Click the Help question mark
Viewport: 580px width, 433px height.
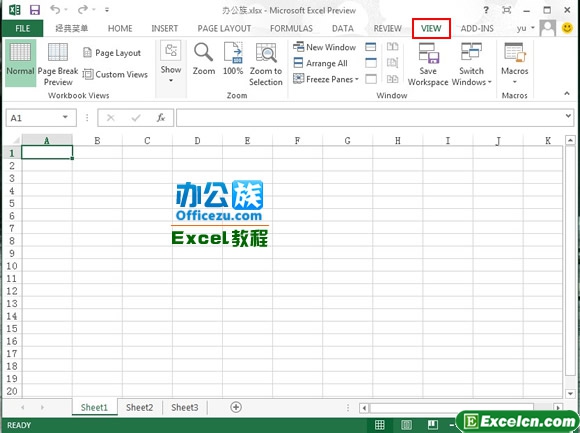pyautogui.click(x=486, y=10)
